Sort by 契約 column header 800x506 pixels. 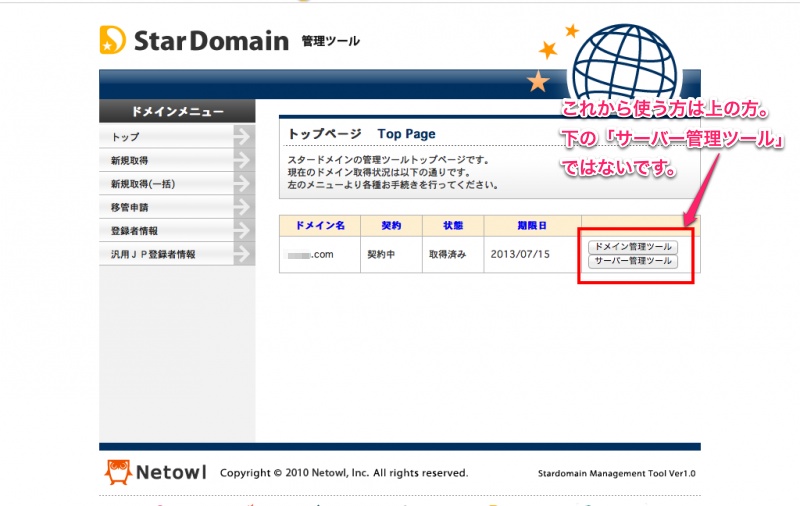[x=391, y=225]
